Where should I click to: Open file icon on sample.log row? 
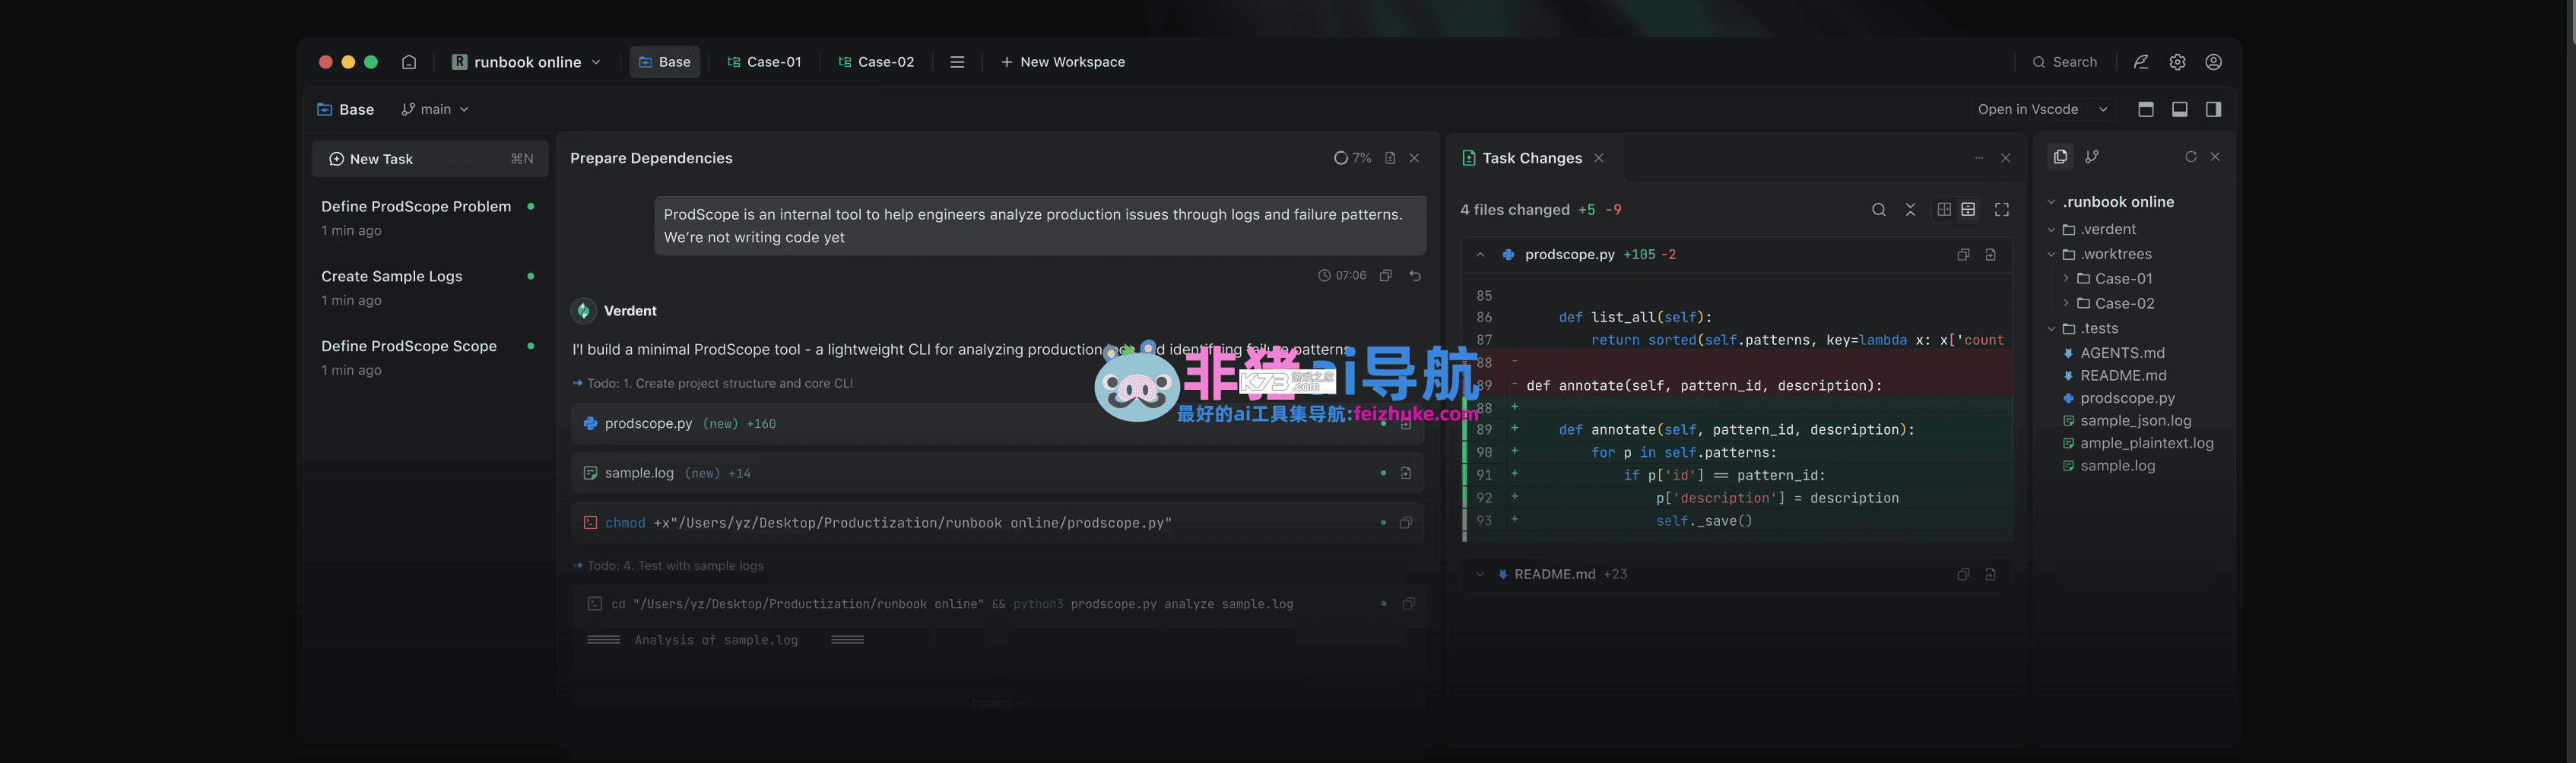1406,473
